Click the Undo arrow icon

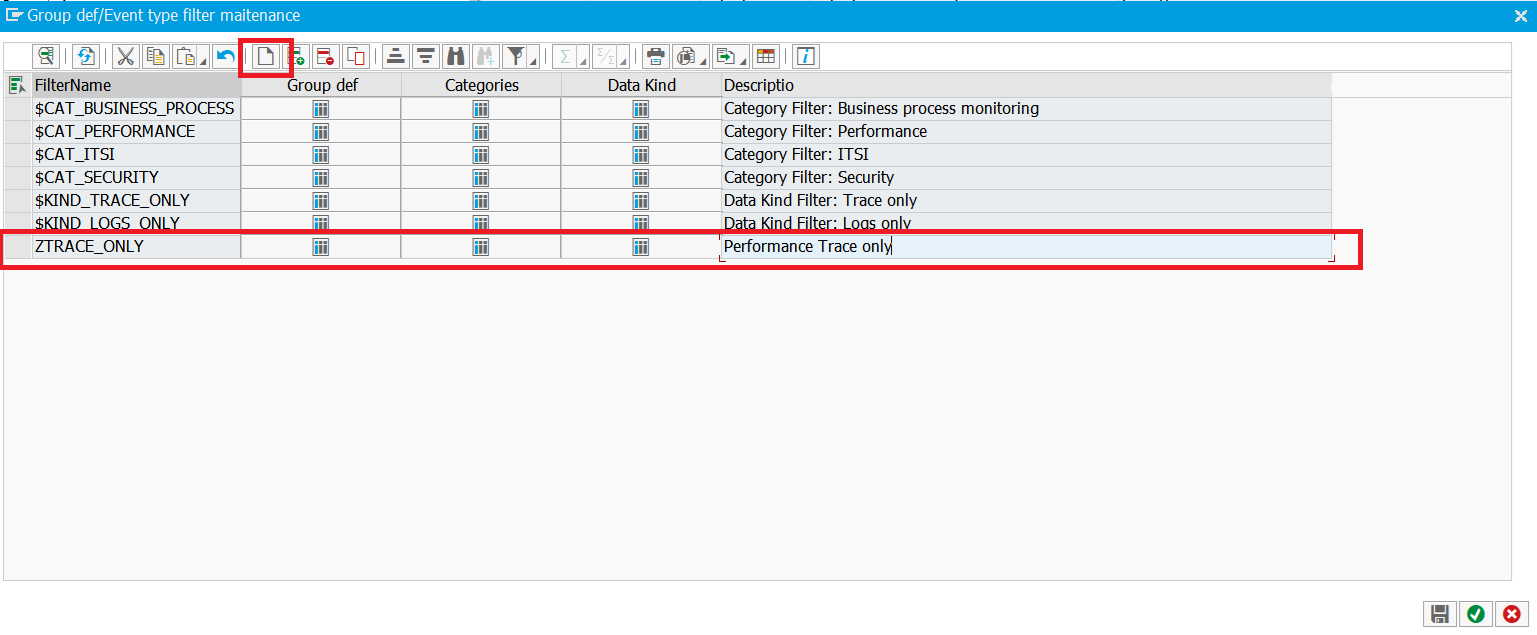click(x=226, y=56)
